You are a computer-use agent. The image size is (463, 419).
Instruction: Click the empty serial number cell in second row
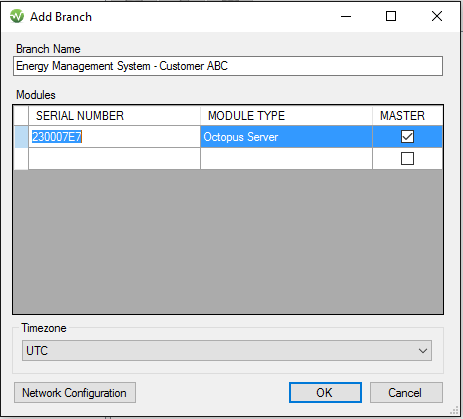[114, 159]
